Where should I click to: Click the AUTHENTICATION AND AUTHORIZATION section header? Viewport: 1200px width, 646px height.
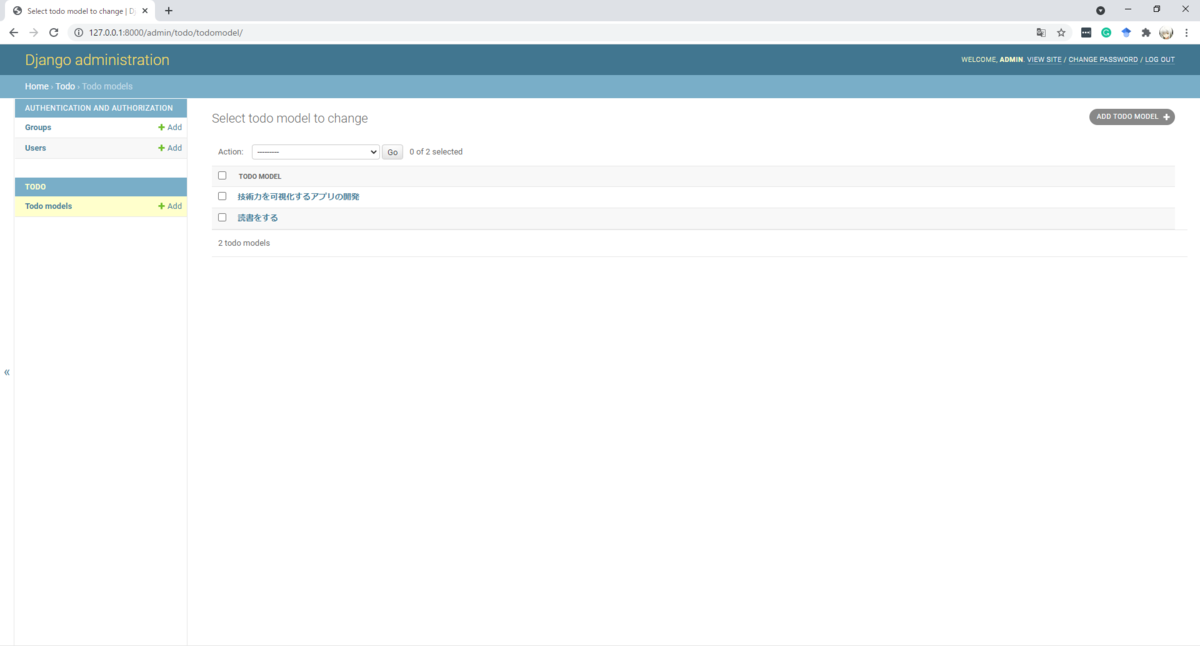(x=99, y=108)
